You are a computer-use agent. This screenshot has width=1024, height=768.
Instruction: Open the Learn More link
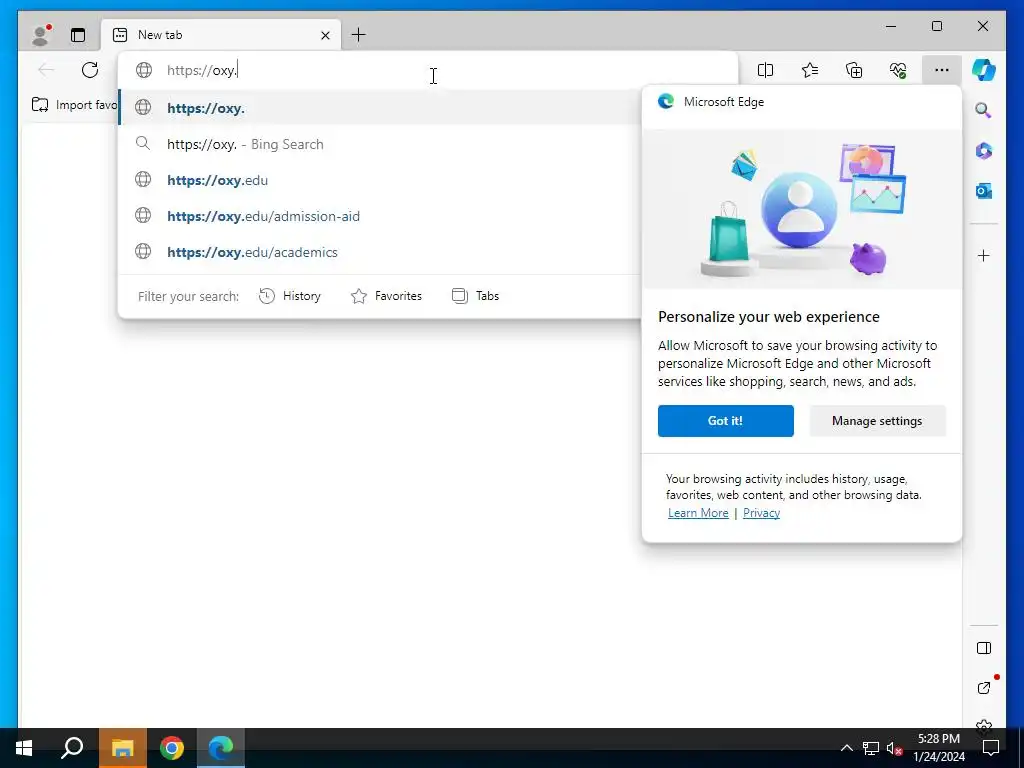[697, 513]
